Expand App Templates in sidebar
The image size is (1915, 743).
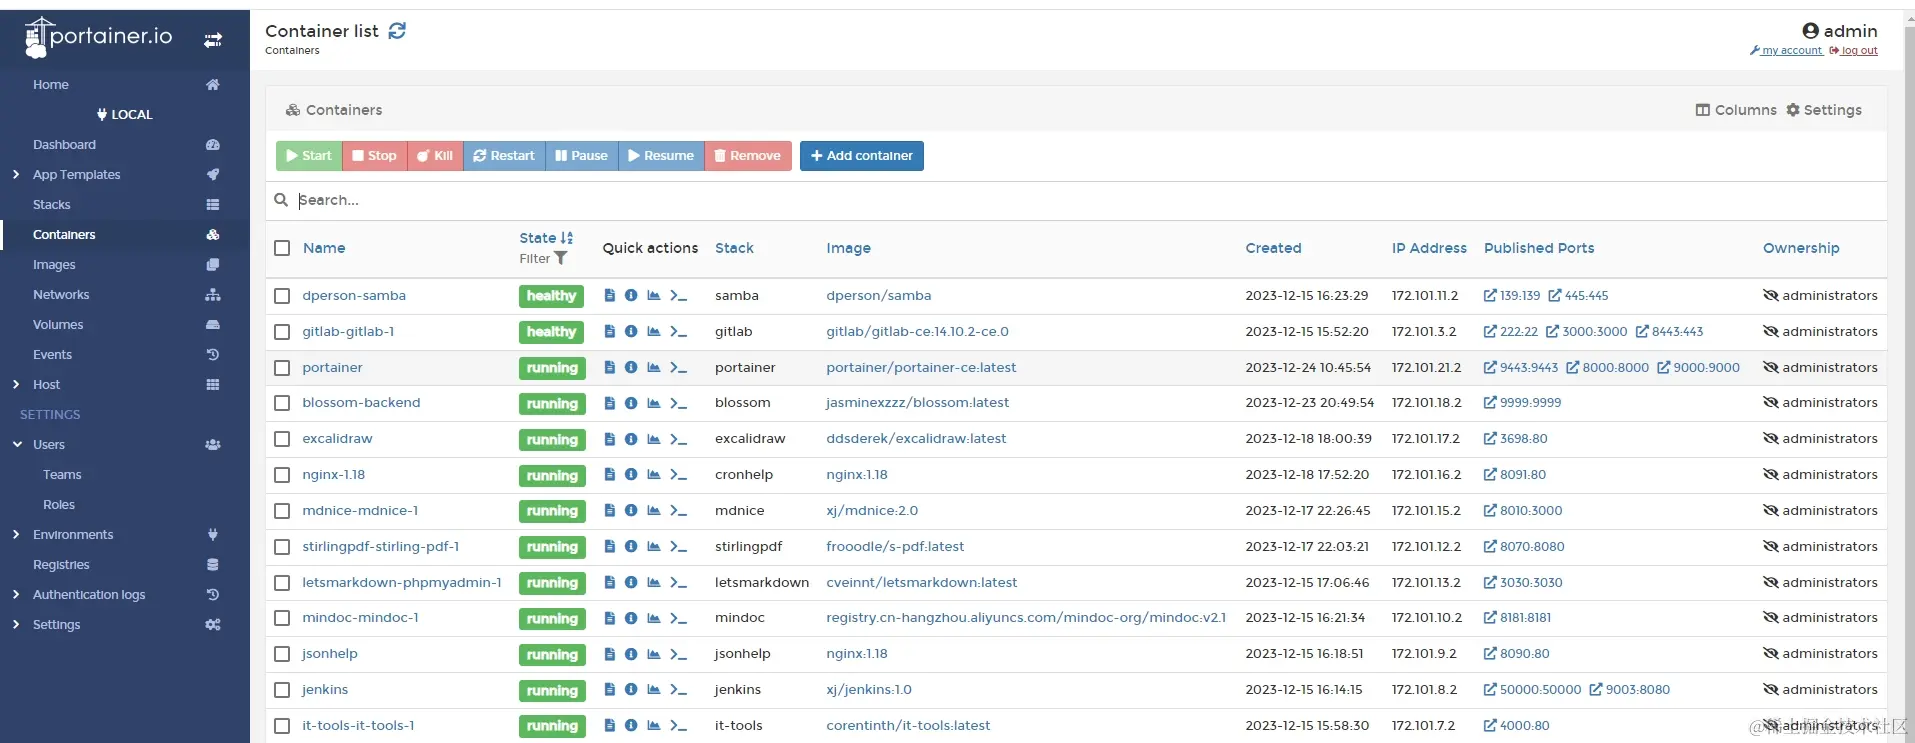pyautogui.click(x=16, y=175)
